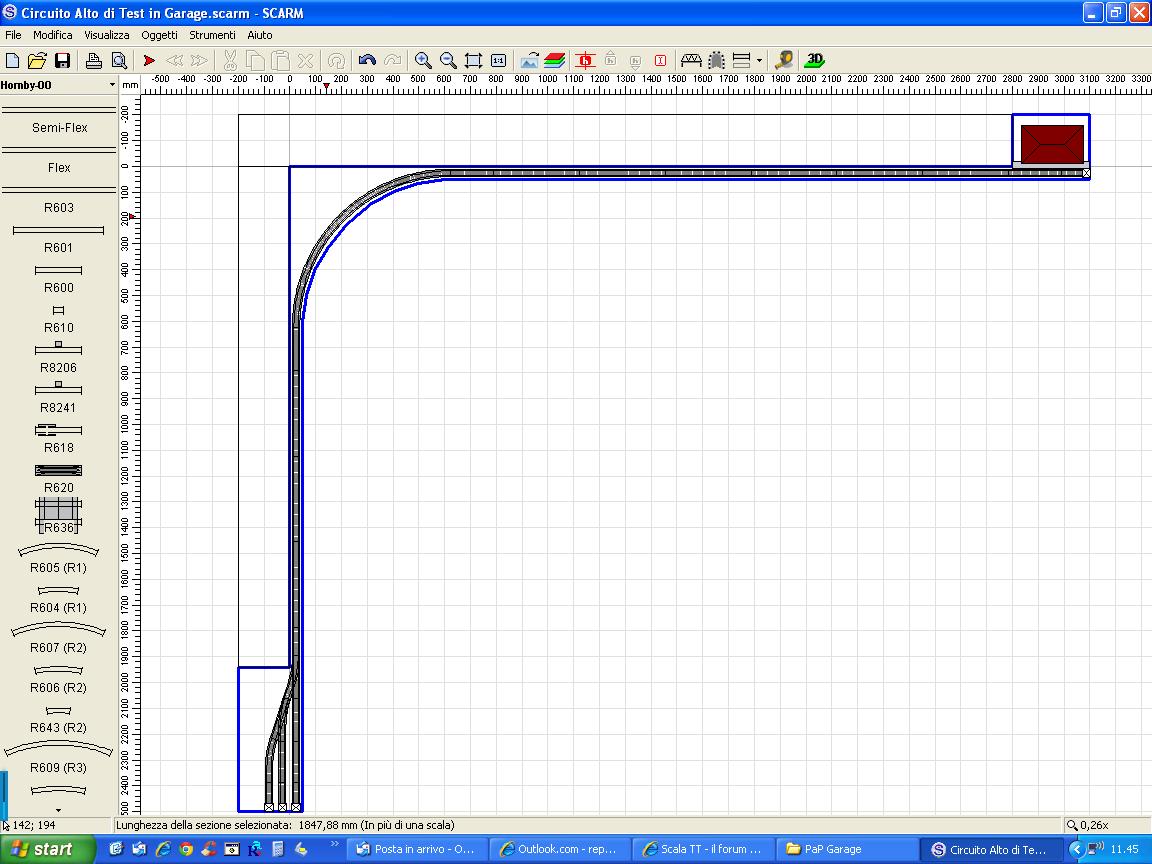Select the R618 isolating track
This screenshot has height=864, width=1152.
point(59,439)
